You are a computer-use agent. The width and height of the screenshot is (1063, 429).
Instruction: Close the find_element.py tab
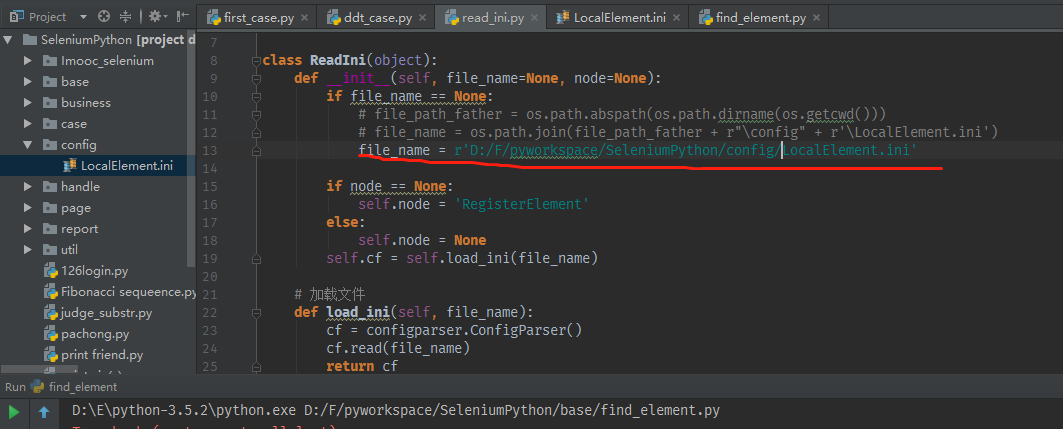[x=816, y=18]
